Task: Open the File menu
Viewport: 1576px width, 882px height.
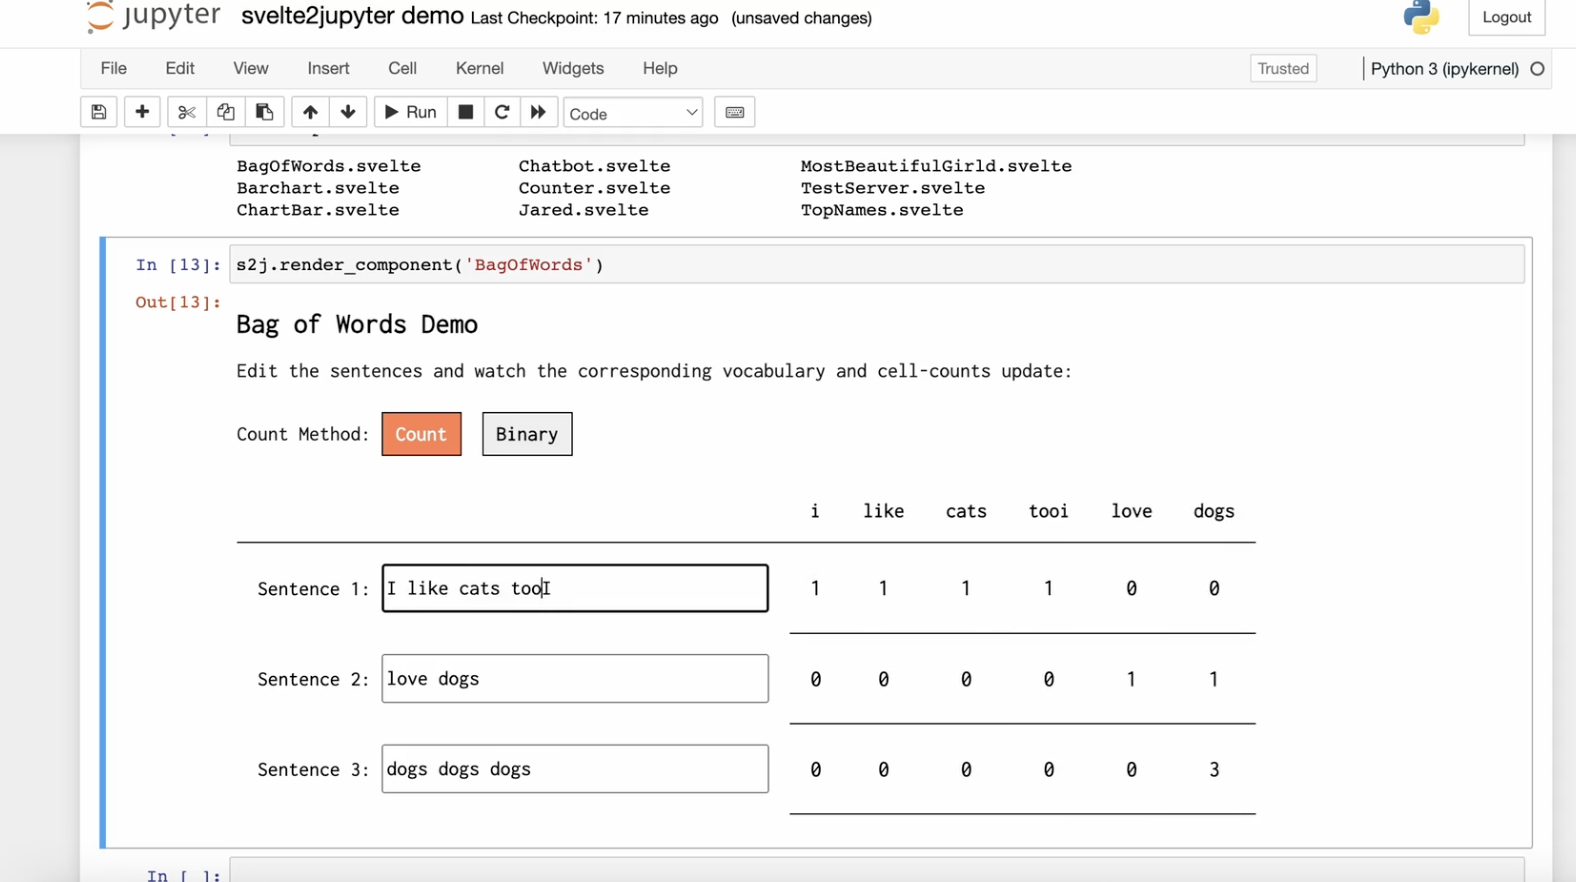Action: pyautogui.click(x=114, y=68)
